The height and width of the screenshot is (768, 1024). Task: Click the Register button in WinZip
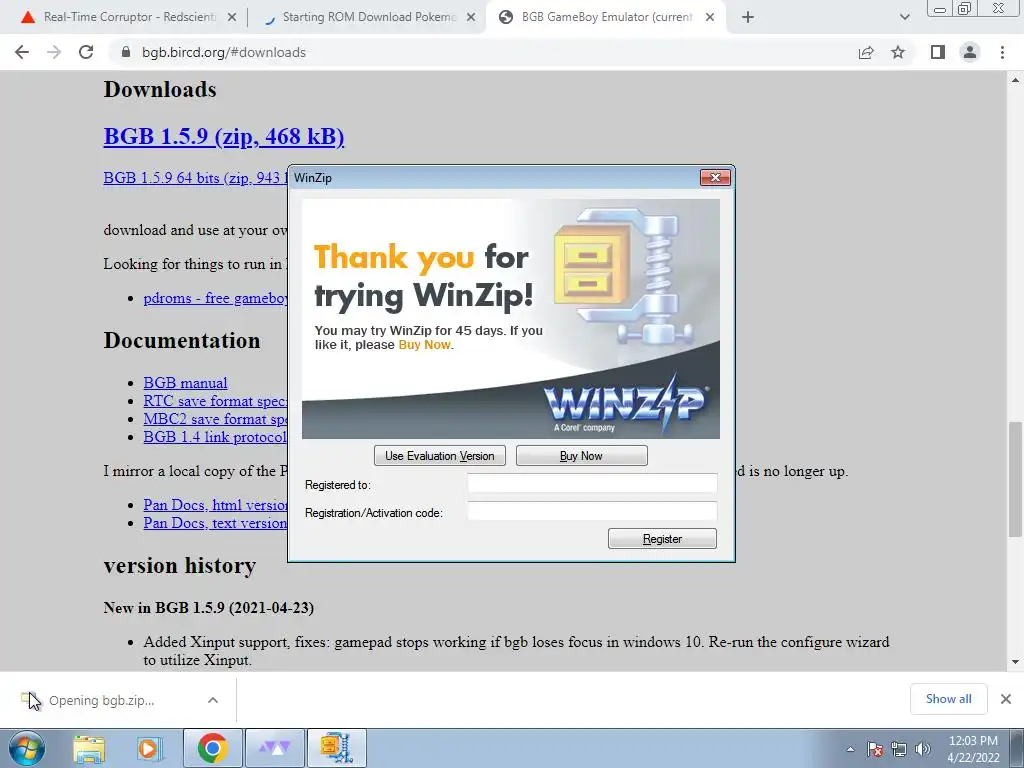tap(662, 539)
